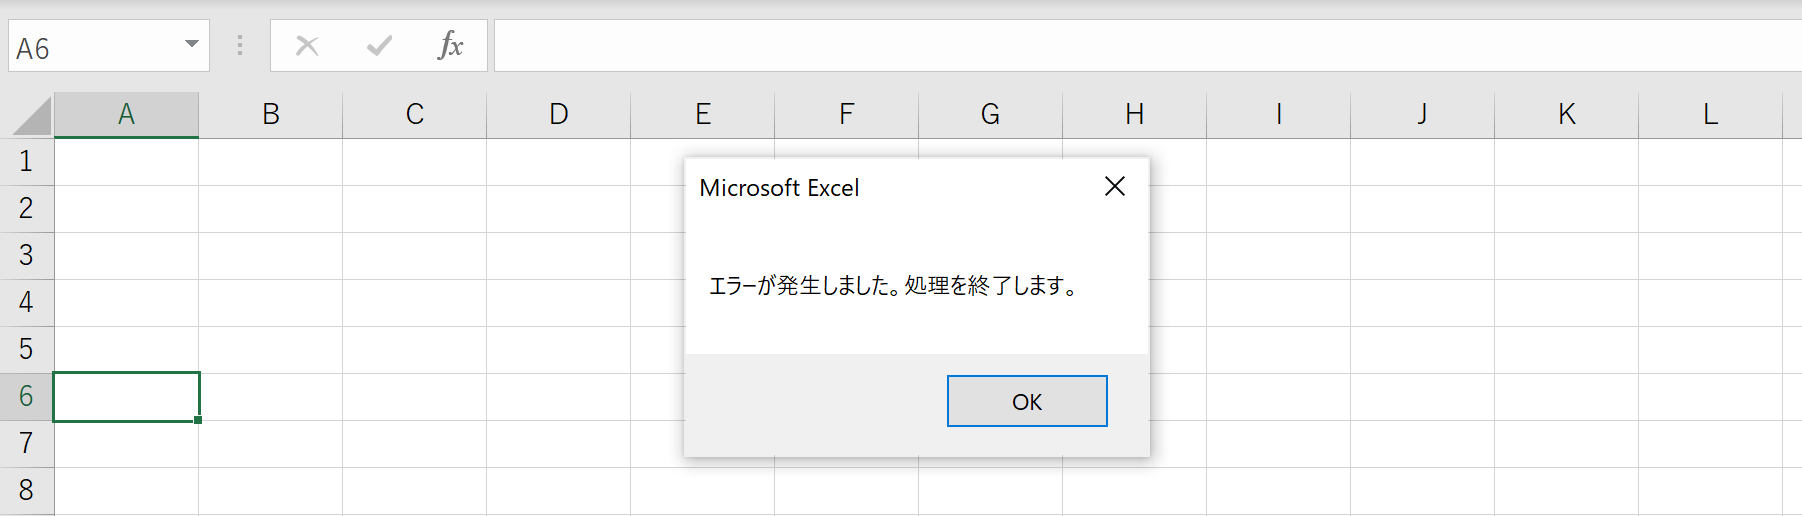Click OK in the Microsoft Excel dialog
The width and height of the screenshot is (1802, 516).
pos(1027,401)
